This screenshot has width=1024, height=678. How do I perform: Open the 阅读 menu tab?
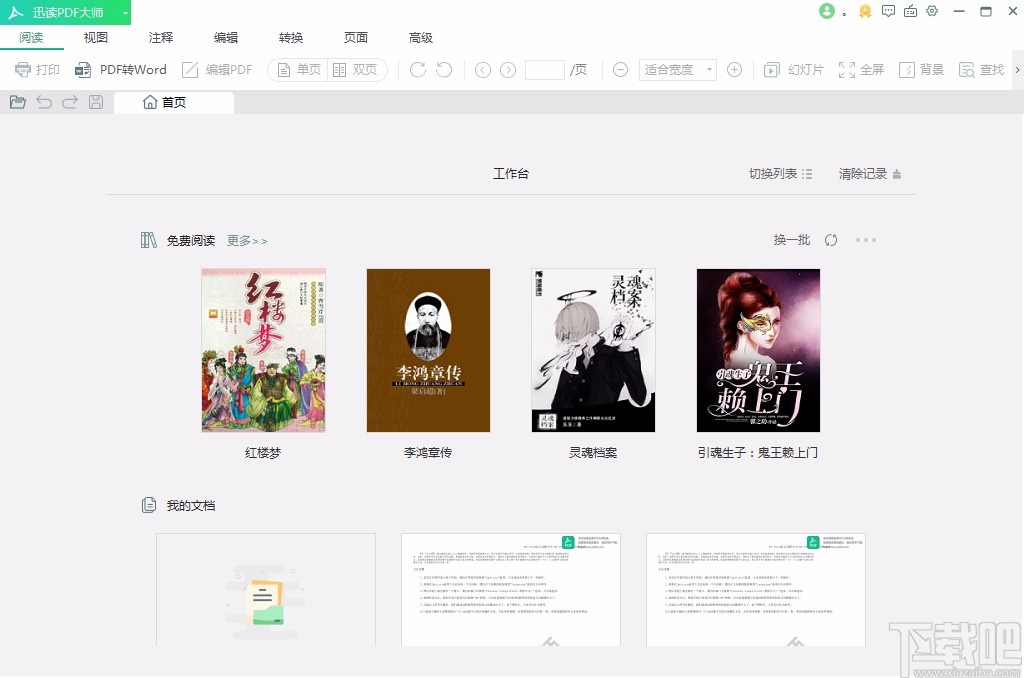pos(31,38)
